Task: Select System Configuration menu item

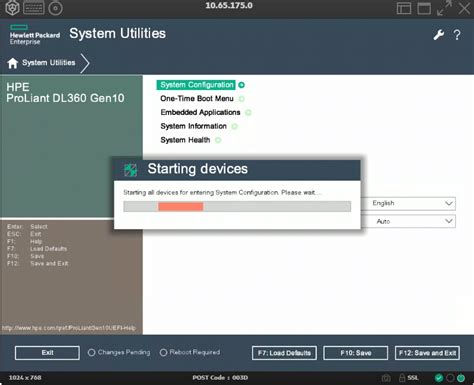Action: (x=196, y=85)
